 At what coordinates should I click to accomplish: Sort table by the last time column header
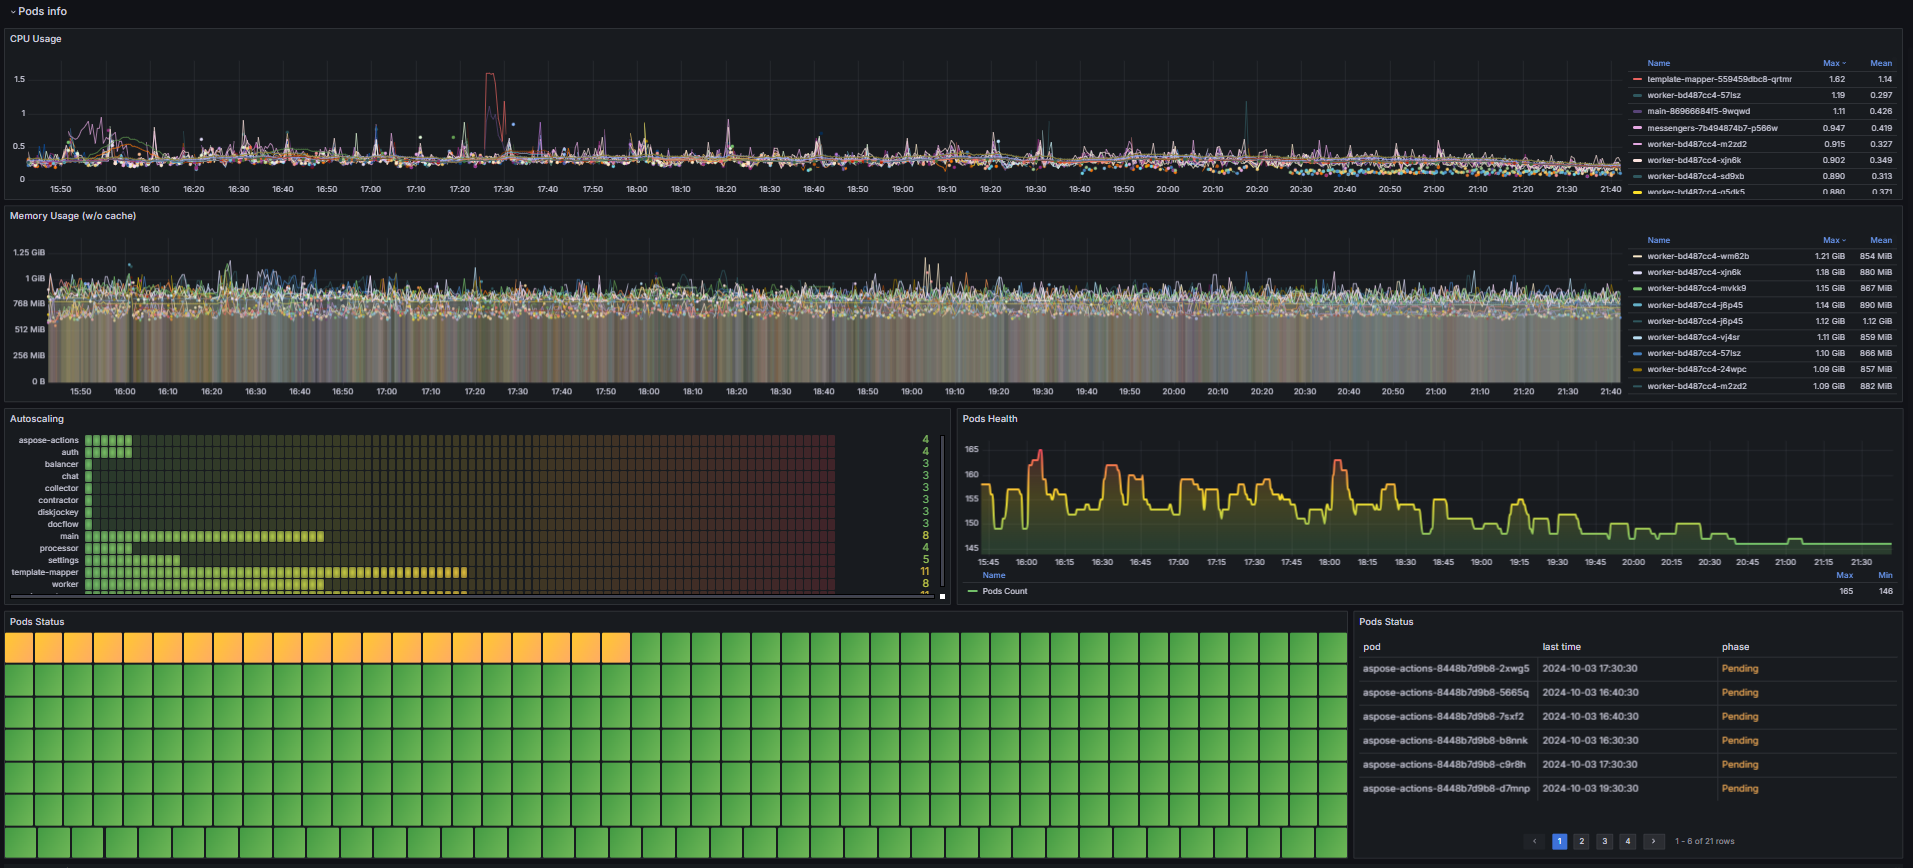pos(1562,647)
